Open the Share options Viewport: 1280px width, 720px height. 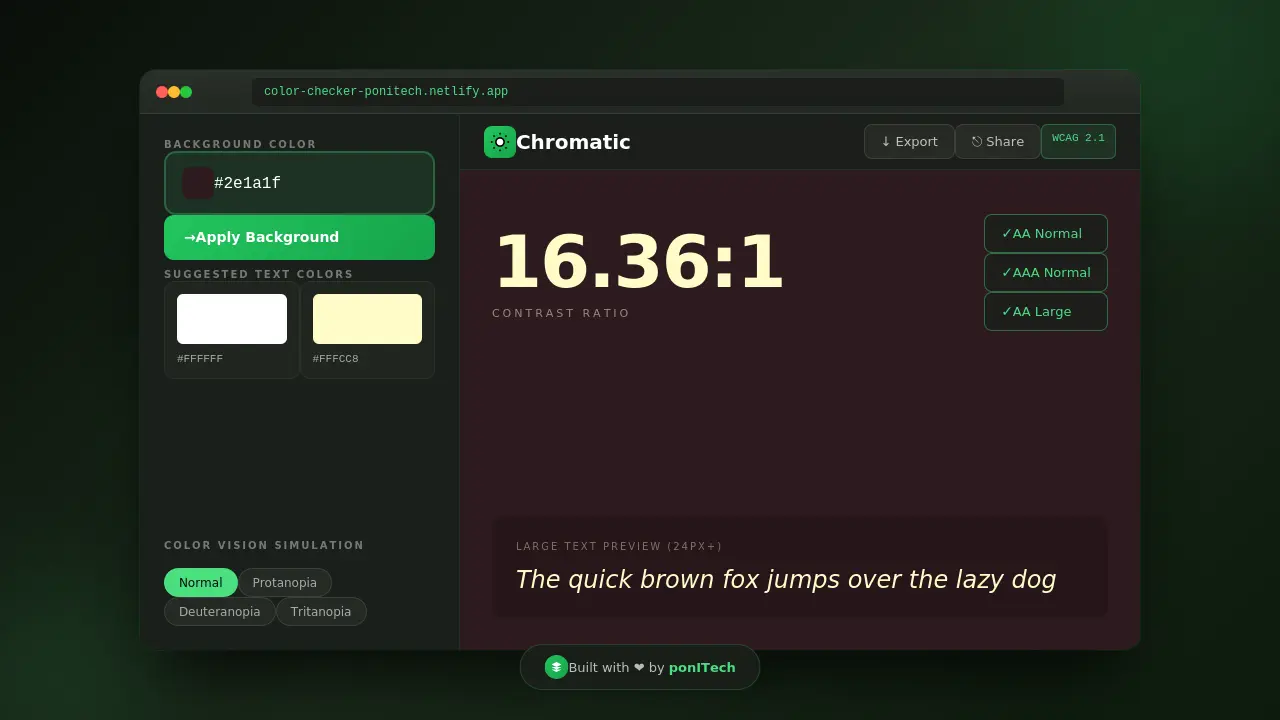[x=997, y=141]
